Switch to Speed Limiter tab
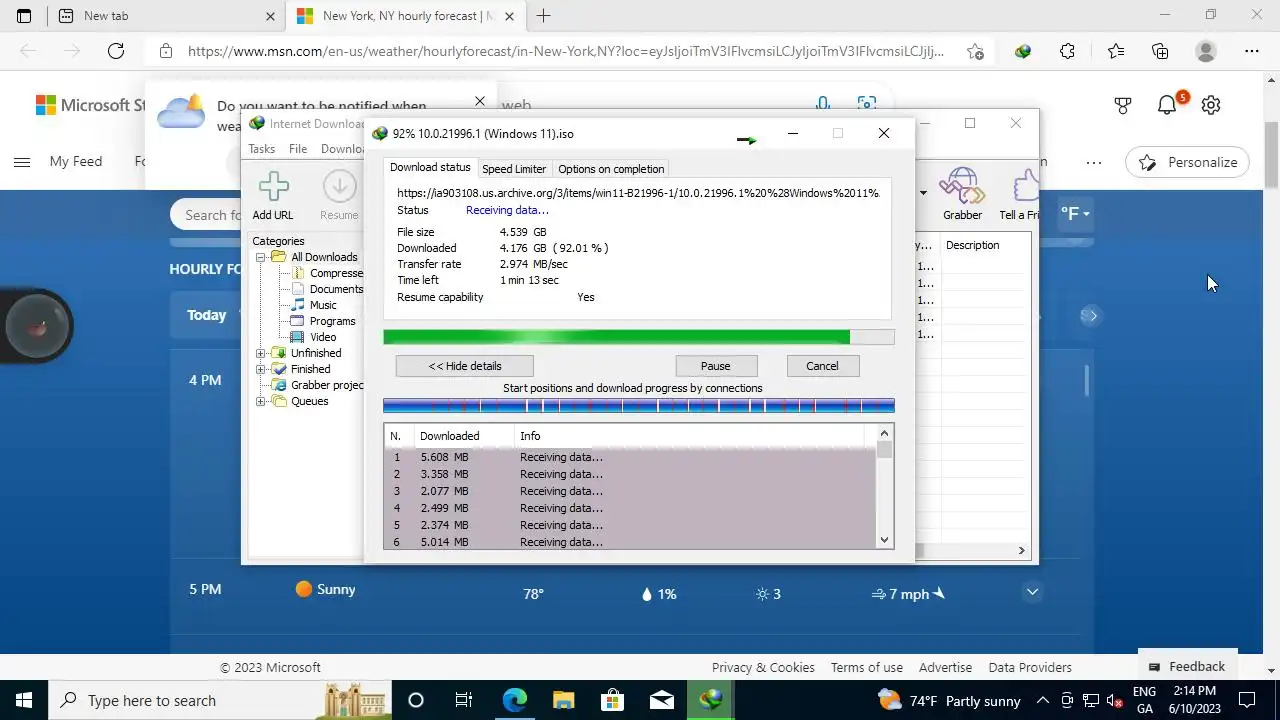This screenshot has height=720, width=1280. [514, 169]
